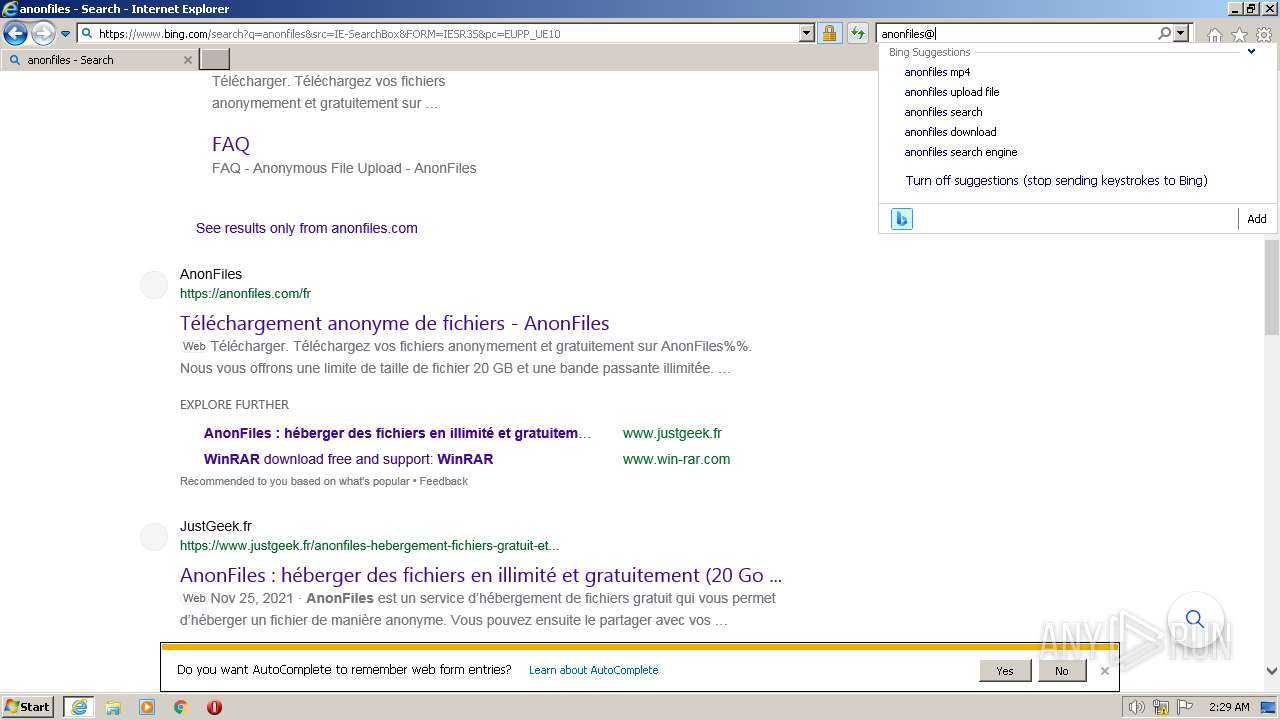Click Internet Explorer taskbar icon
The width and height of the screenshot is (1280, 720).
coord(79,707)
